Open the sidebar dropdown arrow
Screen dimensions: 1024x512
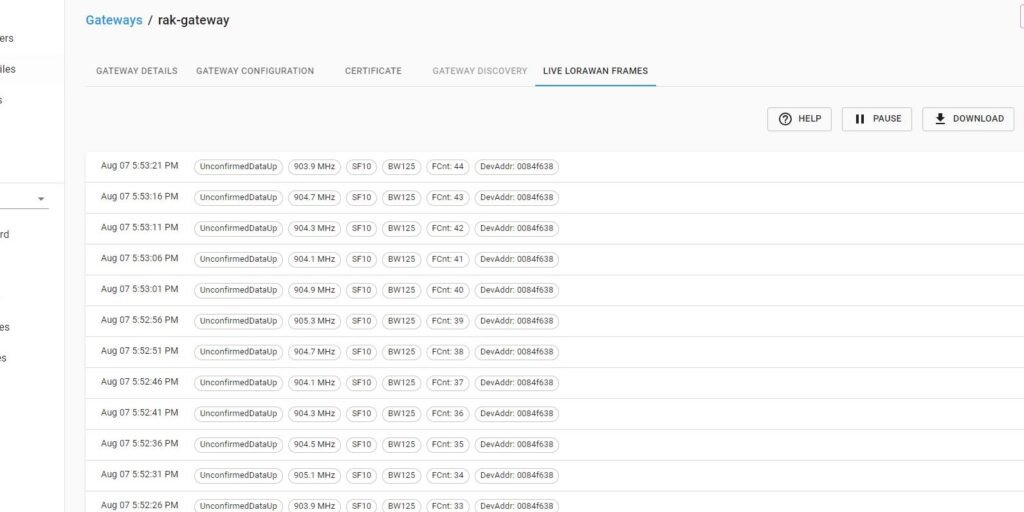tap(41, 199)
